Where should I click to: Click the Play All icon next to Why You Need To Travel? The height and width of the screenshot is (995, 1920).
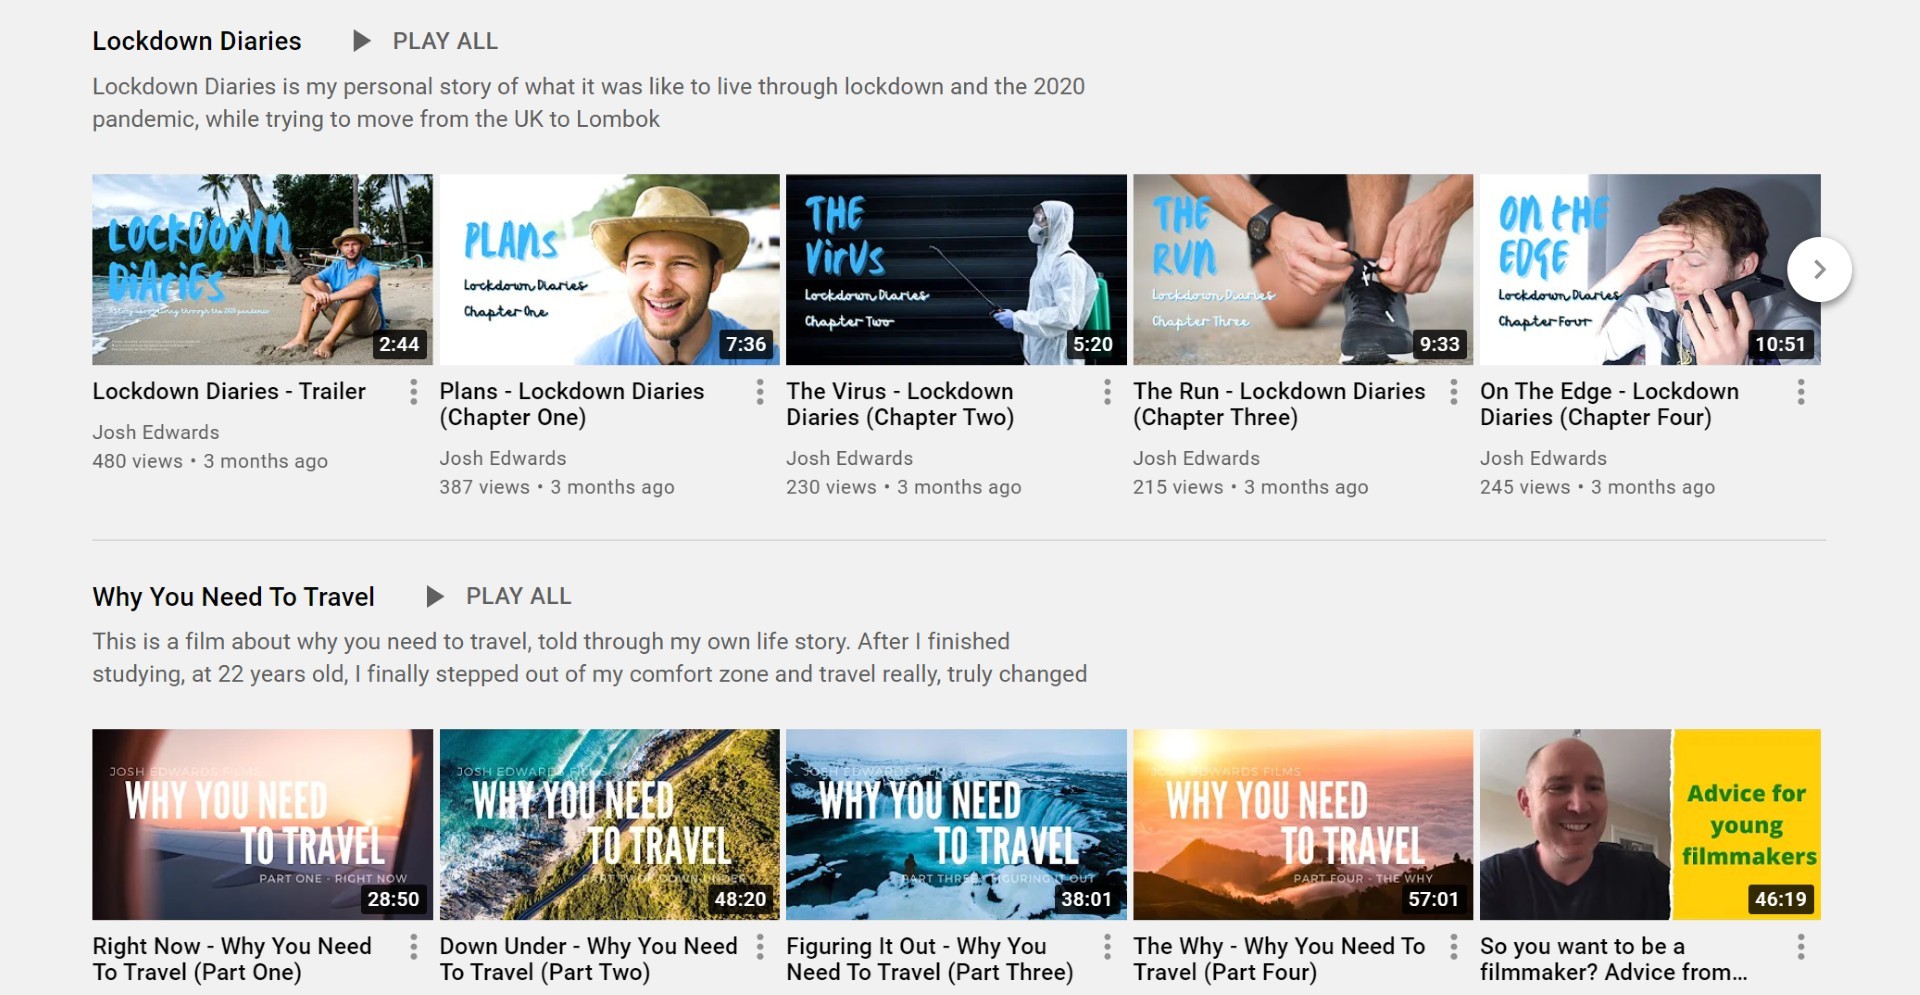click(x=434, y=596)
